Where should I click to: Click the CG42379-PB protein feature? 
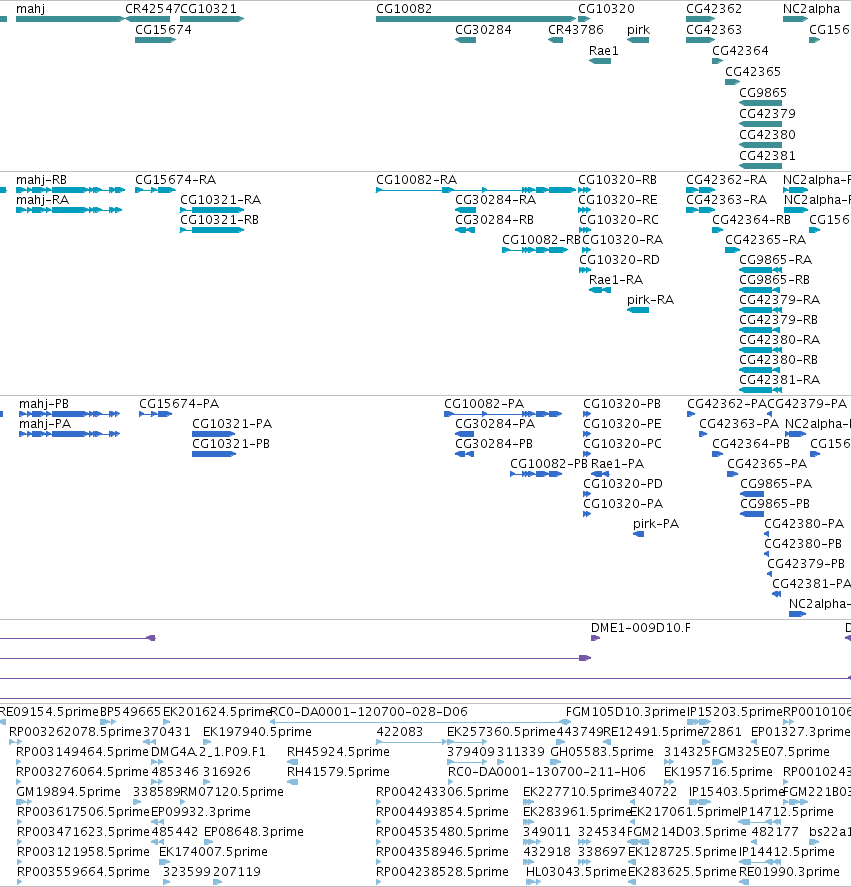(769, 574)
